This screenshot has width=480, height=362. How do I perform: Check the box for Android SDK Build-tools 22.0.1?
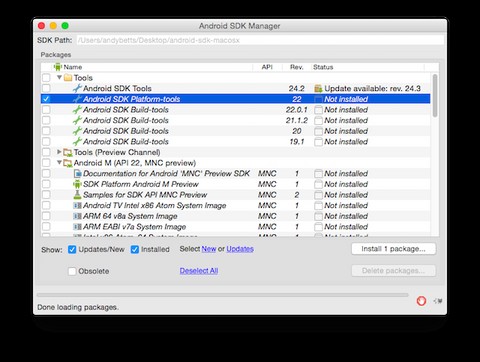coord(46,110)
